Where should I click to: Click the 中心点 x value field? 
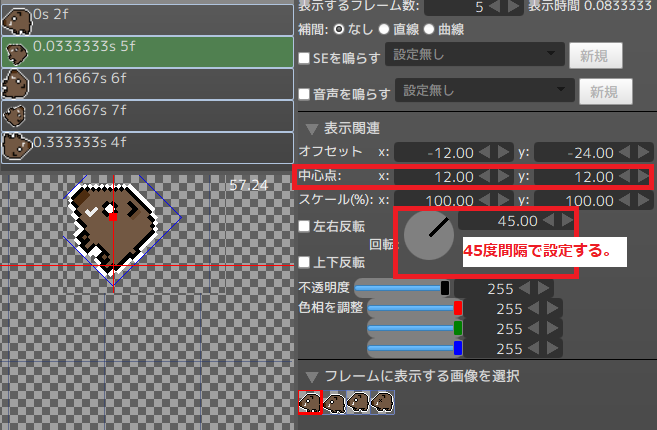click(435, 176)
